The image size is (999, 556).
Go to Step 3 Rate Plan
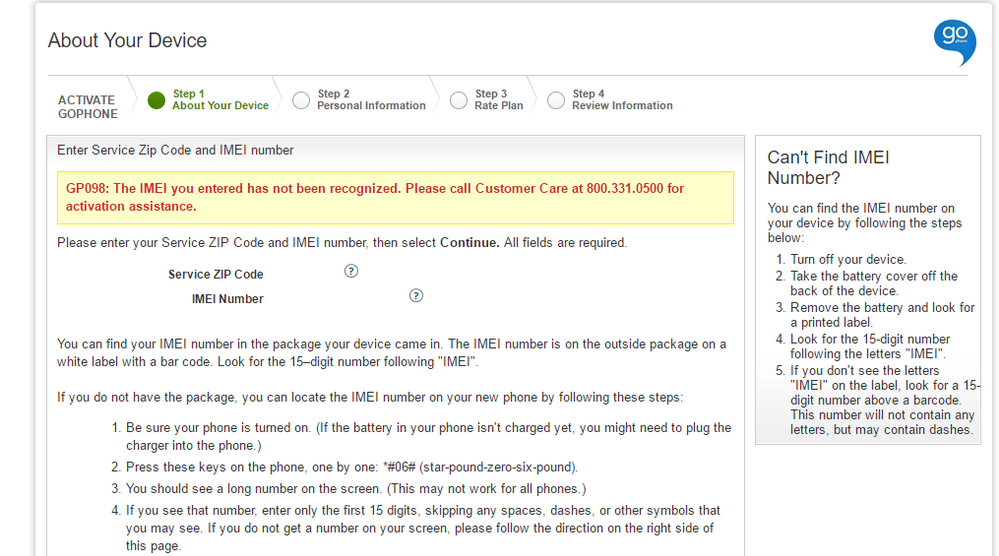pos(498,100)
